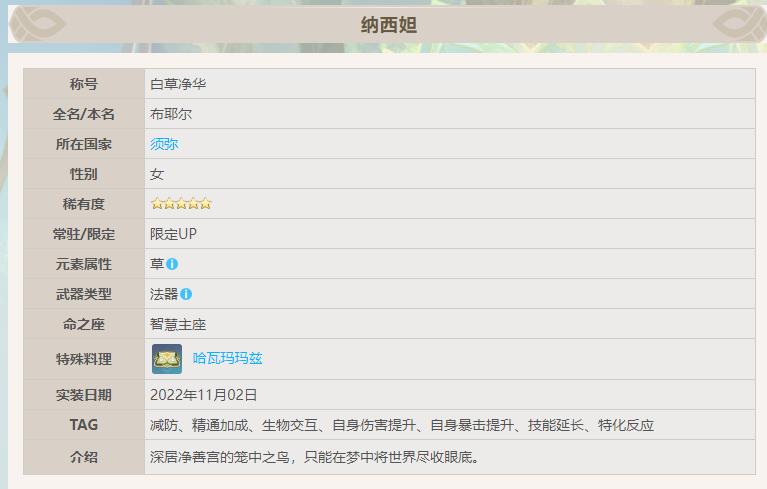The height and width of the screenshot is (489, 767).
Task: Click the 命之座 row label
Action: click(x=84, y=324)
